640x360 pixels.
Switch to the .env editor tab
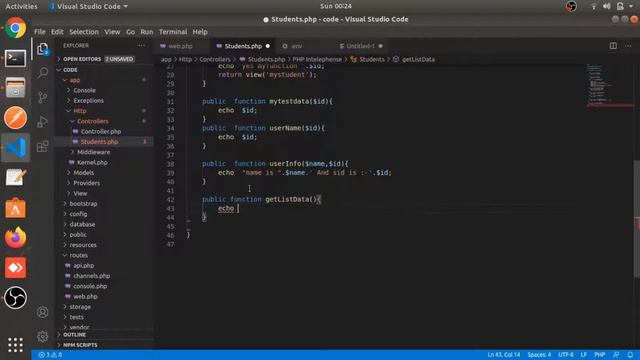point(296,46)
